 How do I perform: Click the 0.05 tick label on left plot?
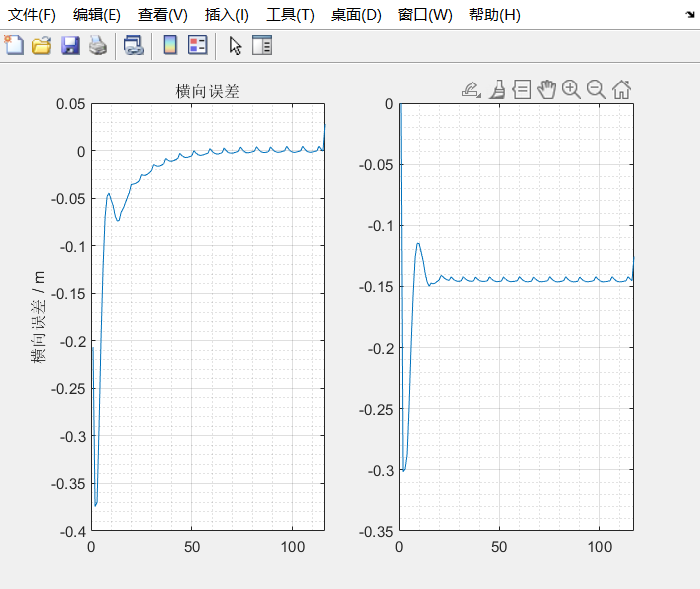[71, 104]
